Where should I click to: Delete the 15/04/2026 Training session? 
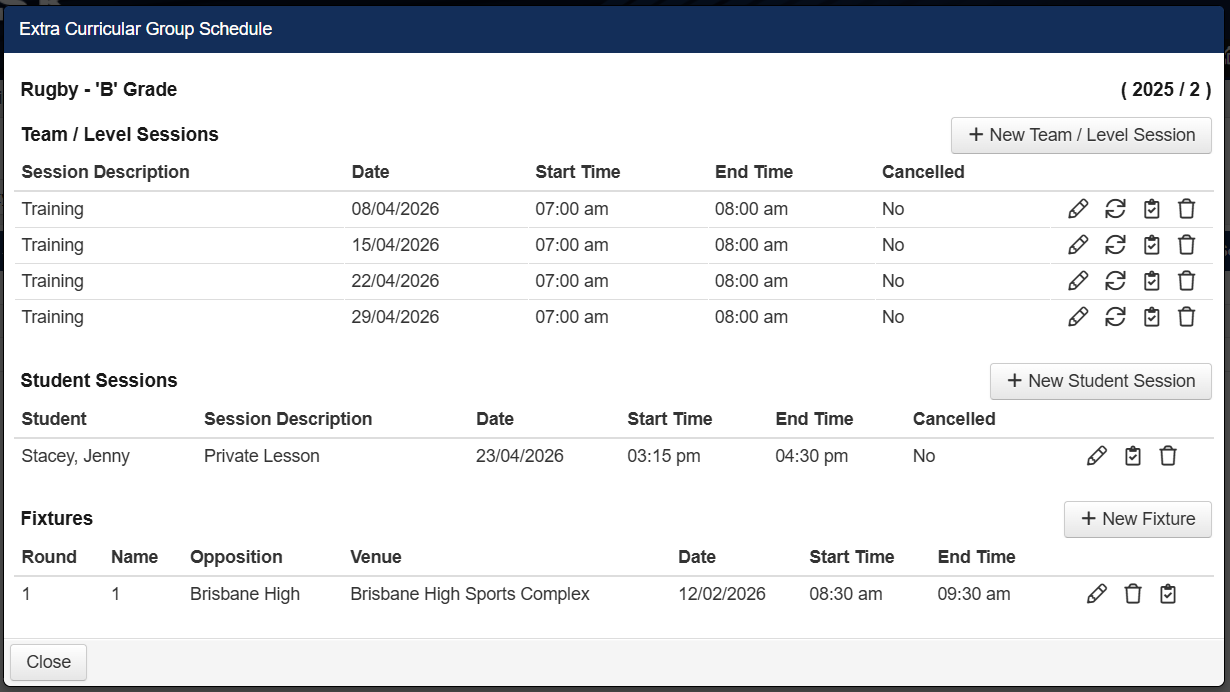(x=1186, y=245)
